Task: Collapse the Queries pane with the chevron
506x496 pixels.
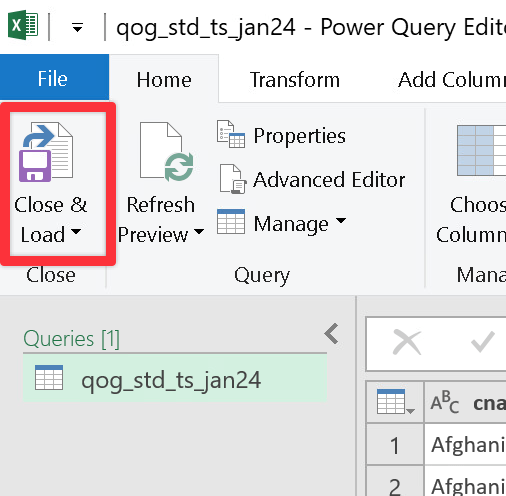Action: pos(332,334)
